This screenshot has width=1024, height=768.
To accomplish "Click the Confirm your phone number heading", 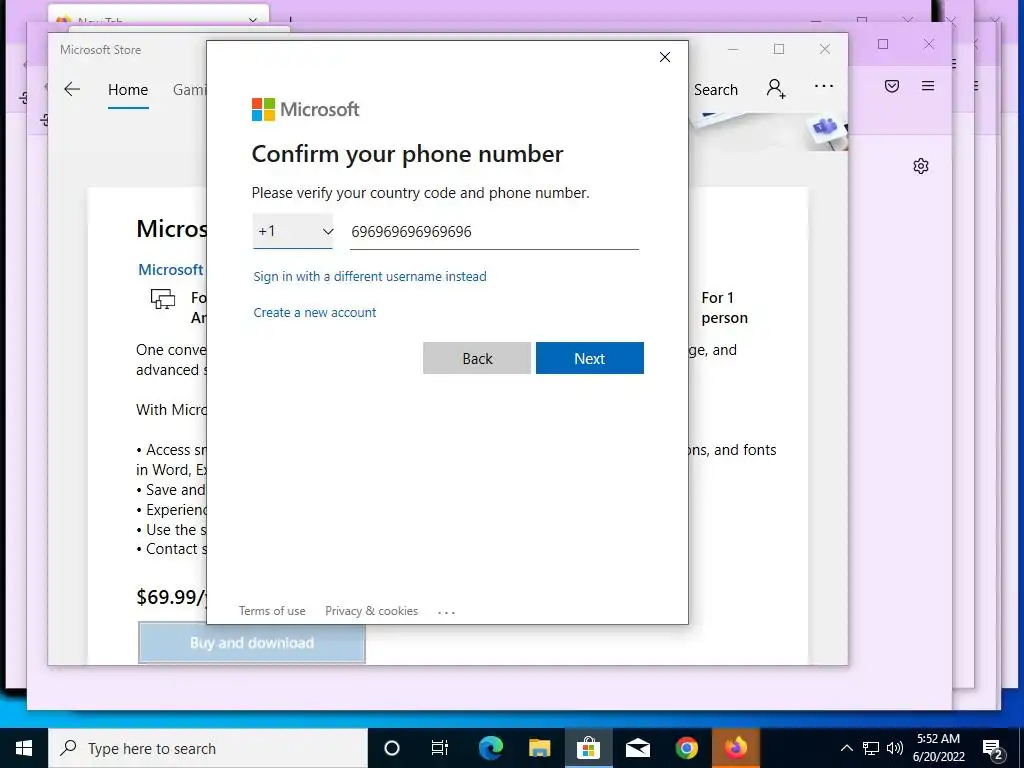I will 408,154.
